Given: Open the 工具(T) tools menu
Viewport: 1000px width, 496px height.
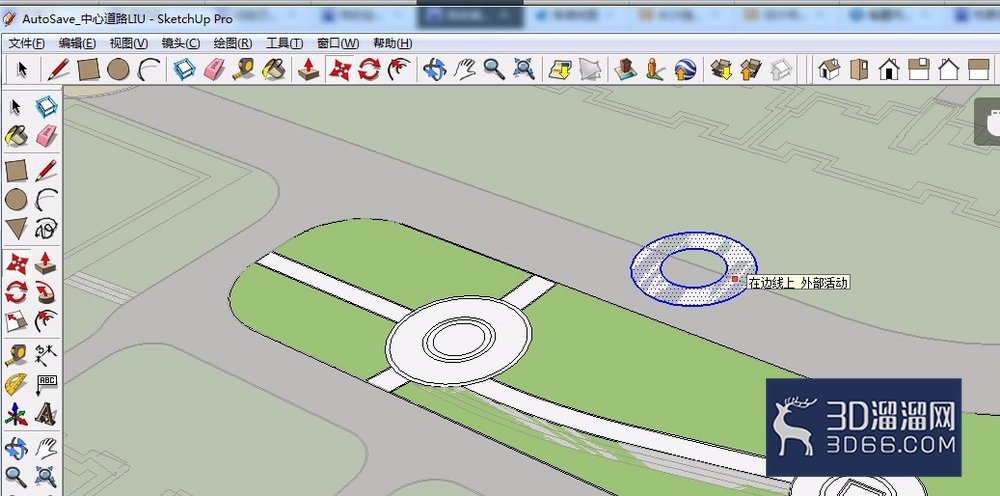Looking at the screenshot, I should pyautogui.click(x=284, y=43).
